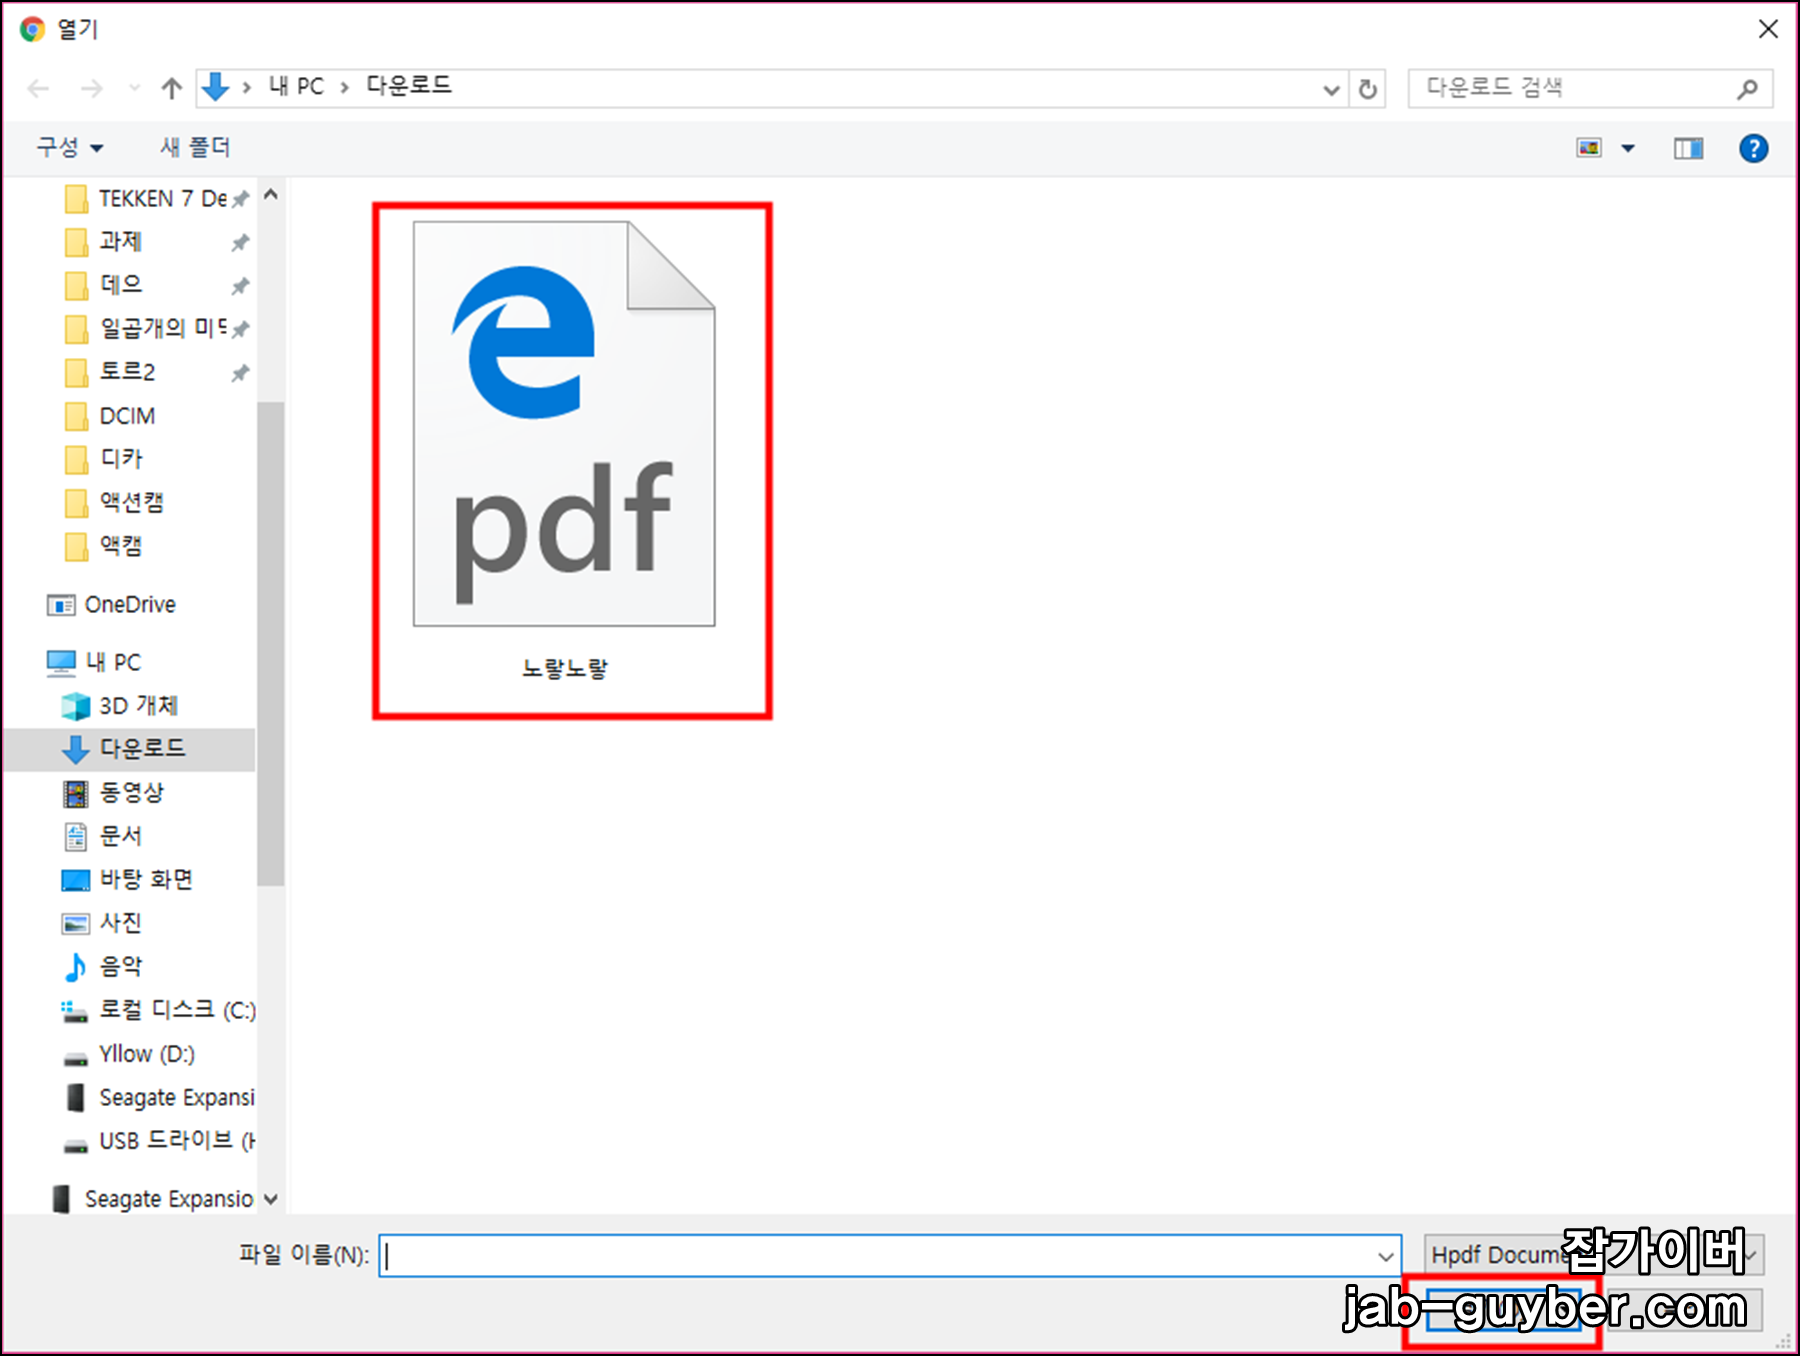Viewport: 1800px width, 1356px height.
Task: Open the 동영상 folder
Action: [131, 793]
